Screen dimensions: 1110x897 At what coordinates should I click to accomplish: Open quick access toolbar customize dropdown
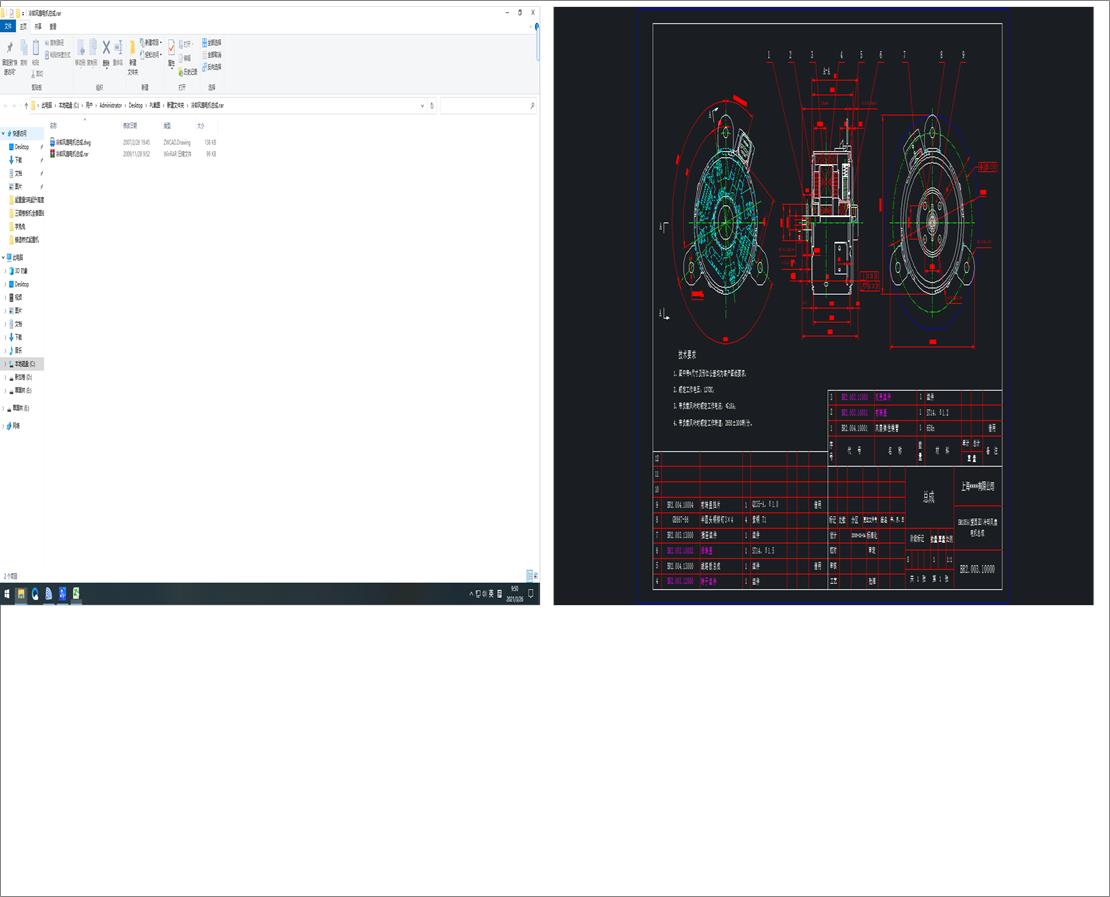click(x=23, y=13)
